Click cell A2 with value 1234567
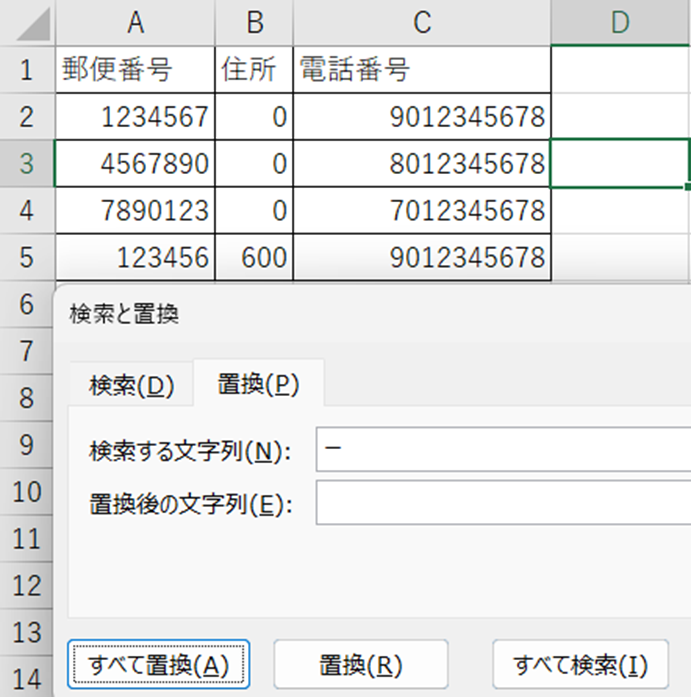 (x=135, y=117)
